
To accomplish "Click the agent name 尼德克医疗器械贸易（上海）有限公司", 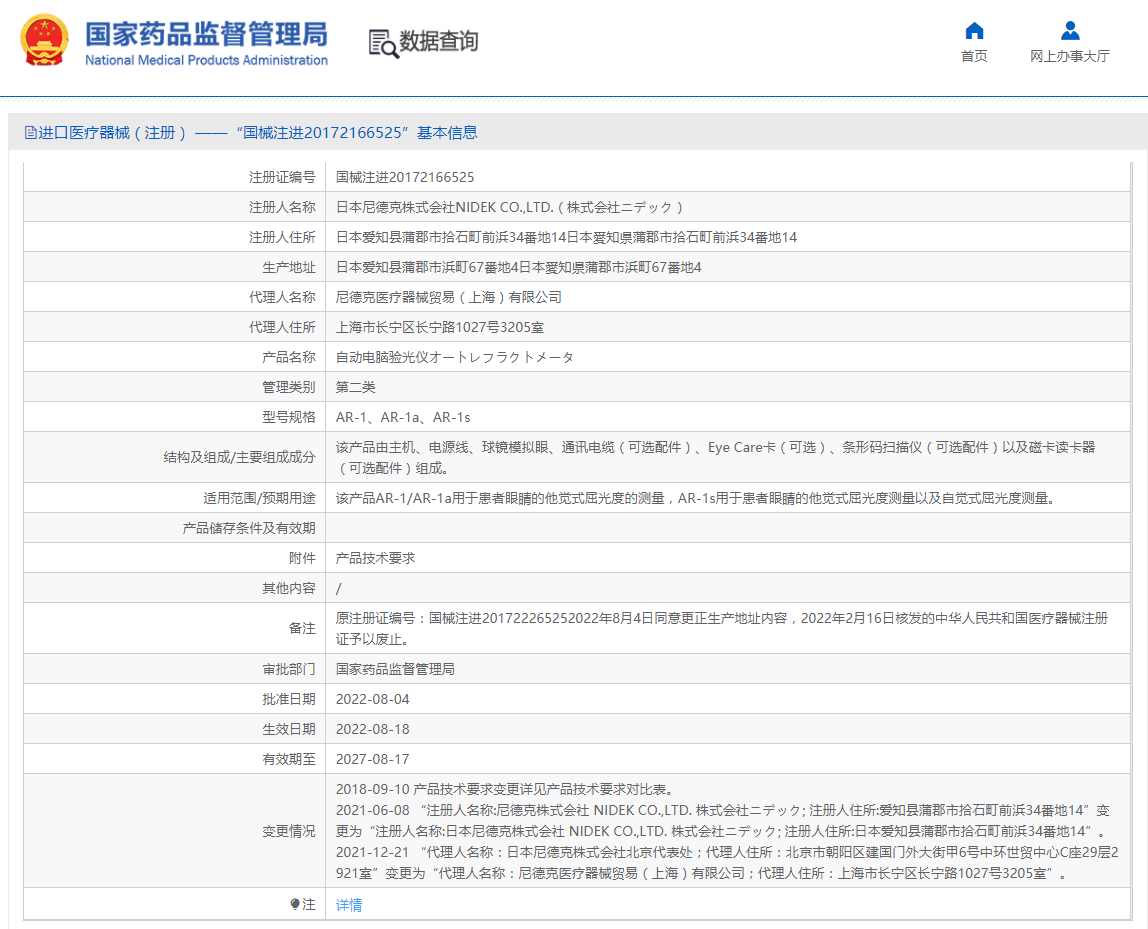I will (x=449, y=297).
